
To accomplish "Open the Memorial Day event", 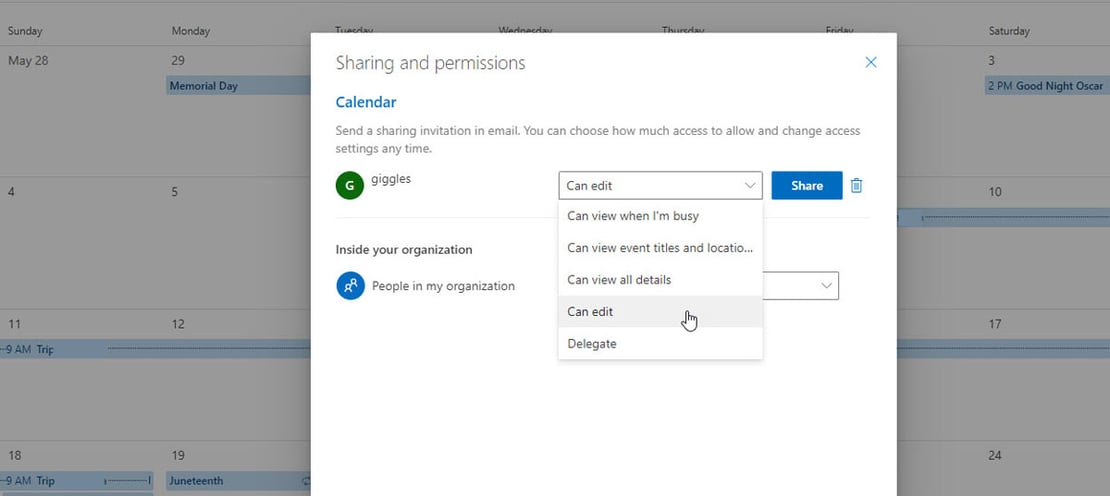I will coord(235,86).
